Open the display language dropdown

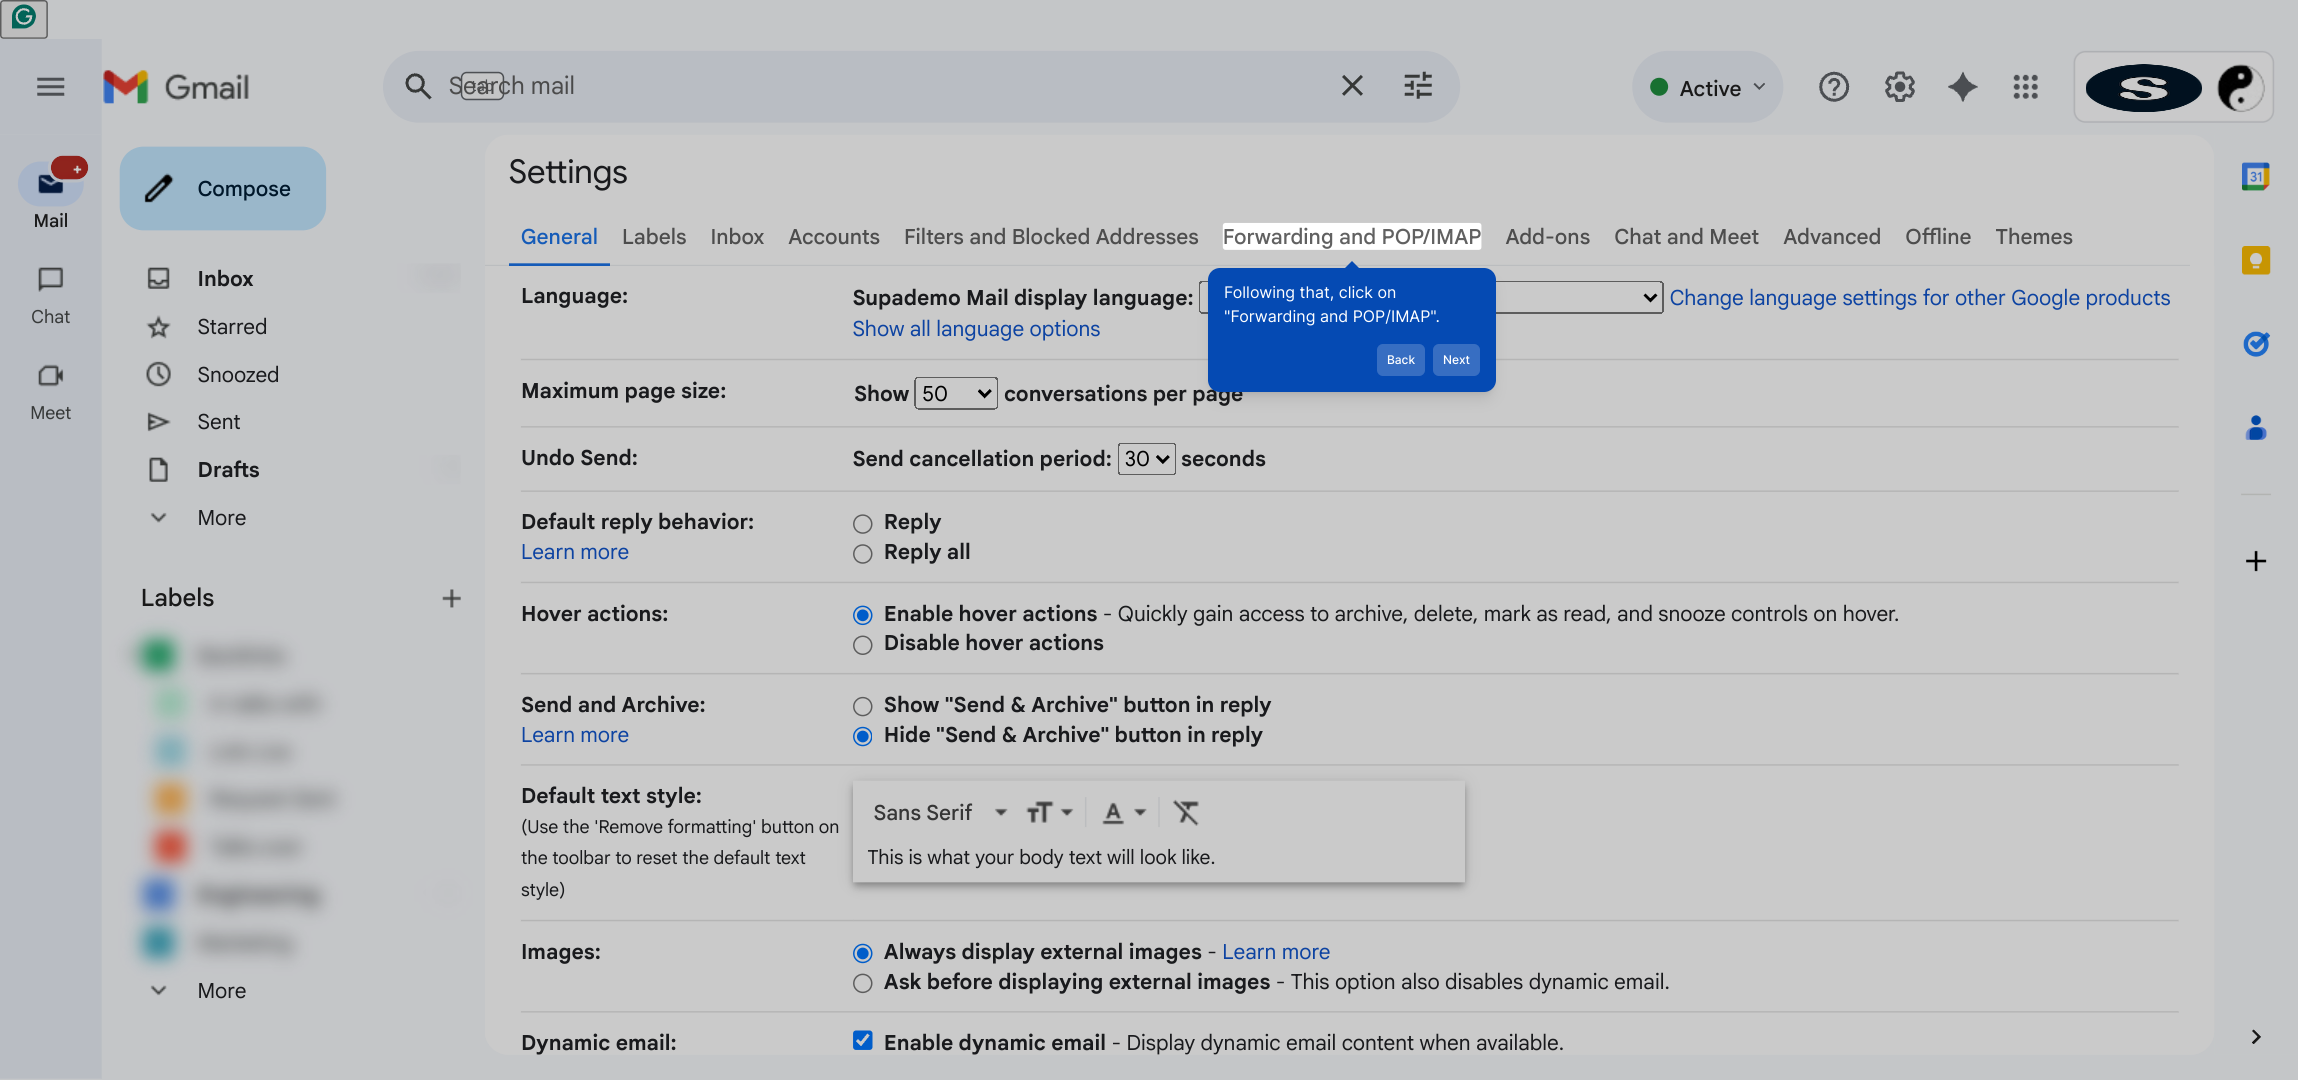coord(1430,297)
